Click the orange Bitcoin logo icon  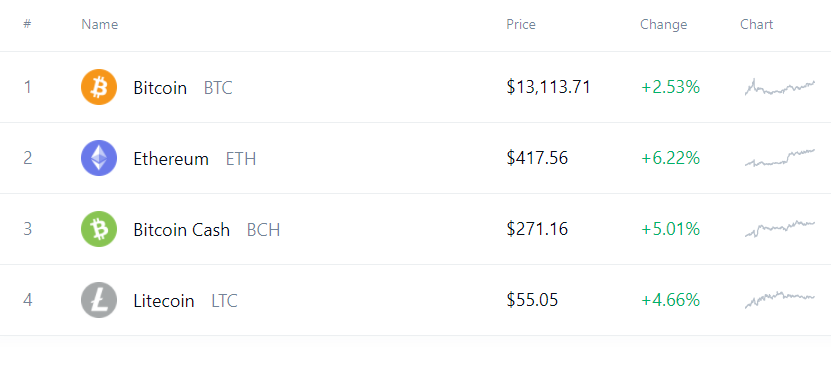coord(99,87)
